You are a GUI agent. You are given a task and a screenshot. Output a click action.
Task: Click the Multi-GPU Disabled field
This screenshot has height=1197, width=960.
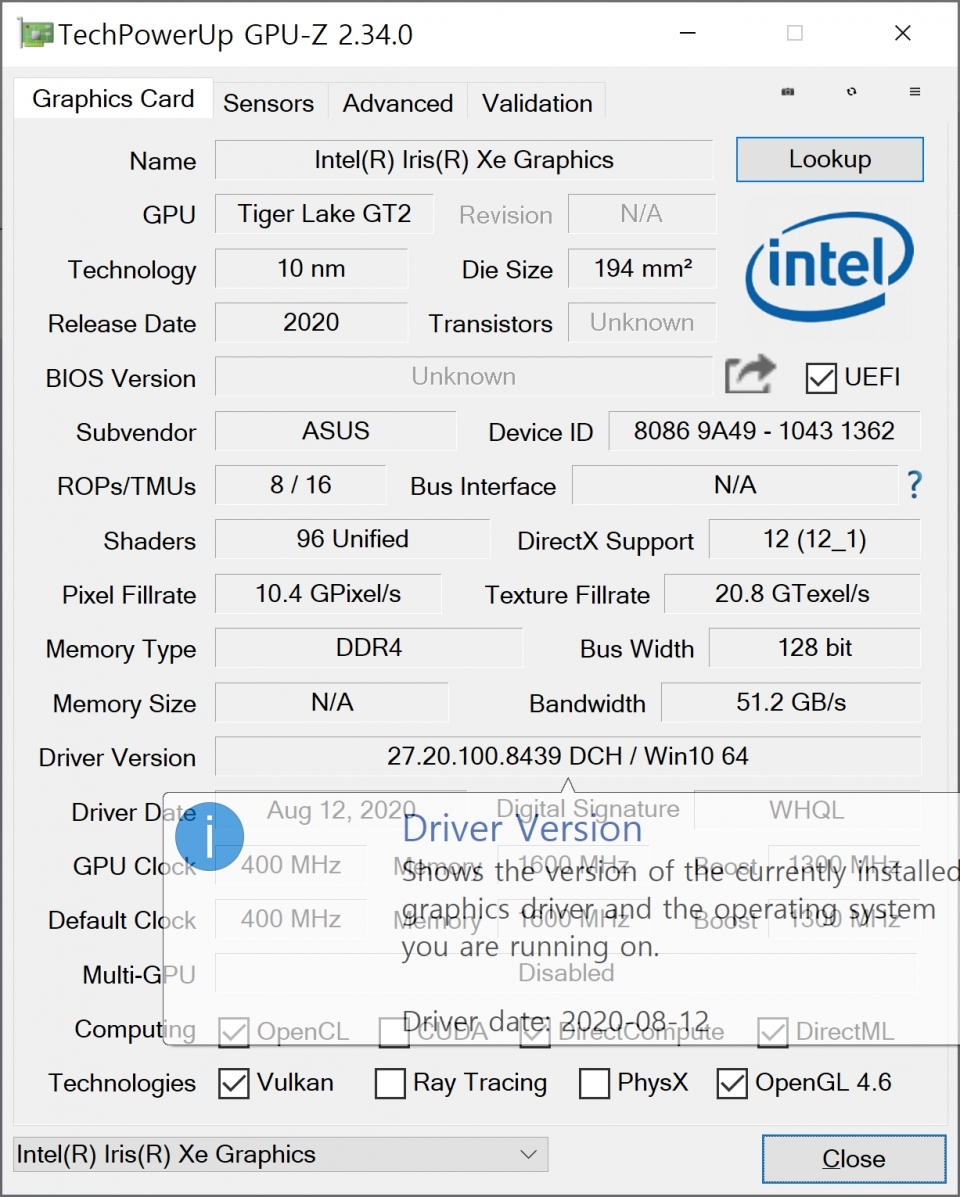click(566, 973)
